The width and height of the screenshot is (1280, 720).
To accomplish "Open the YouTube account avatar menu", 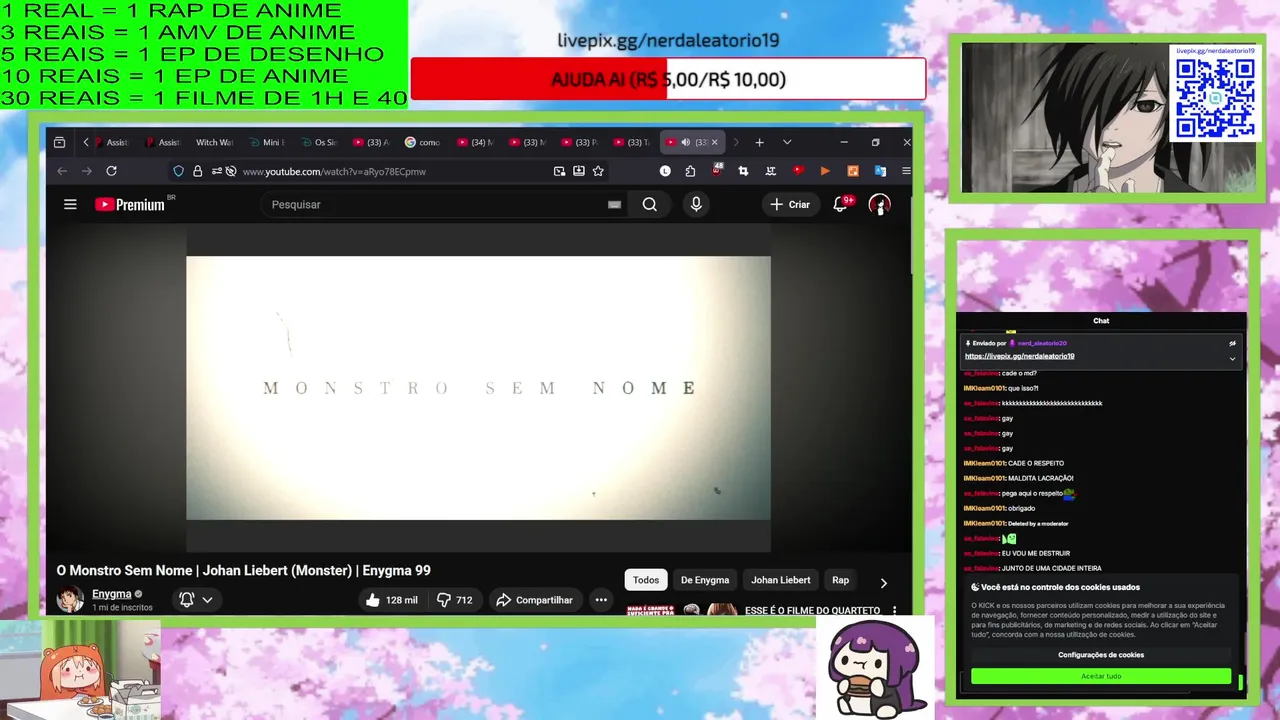I will 879,204.
